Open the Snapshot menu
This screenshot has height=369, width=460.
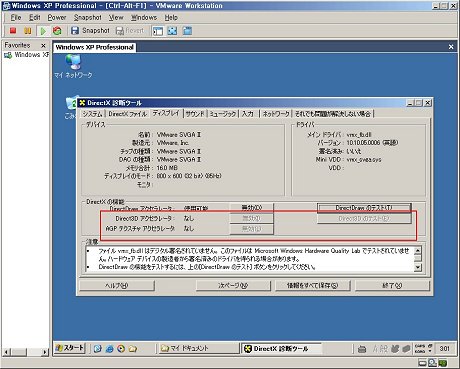(x=88, y=17)
